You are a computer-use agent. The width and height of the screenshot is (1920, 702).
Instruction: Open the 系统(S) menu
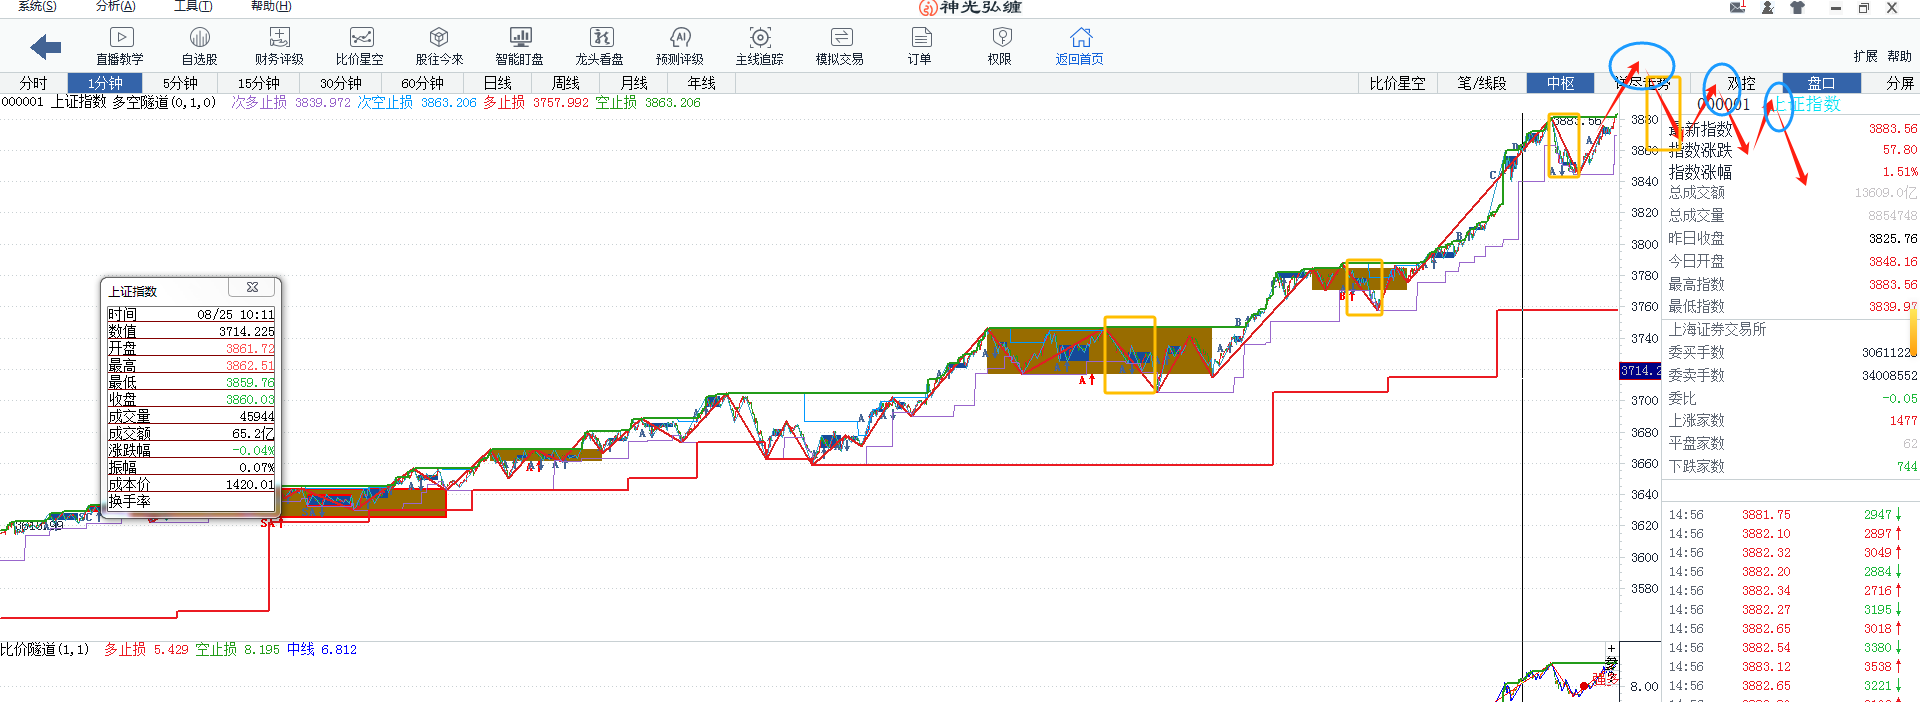pos(37,6)
